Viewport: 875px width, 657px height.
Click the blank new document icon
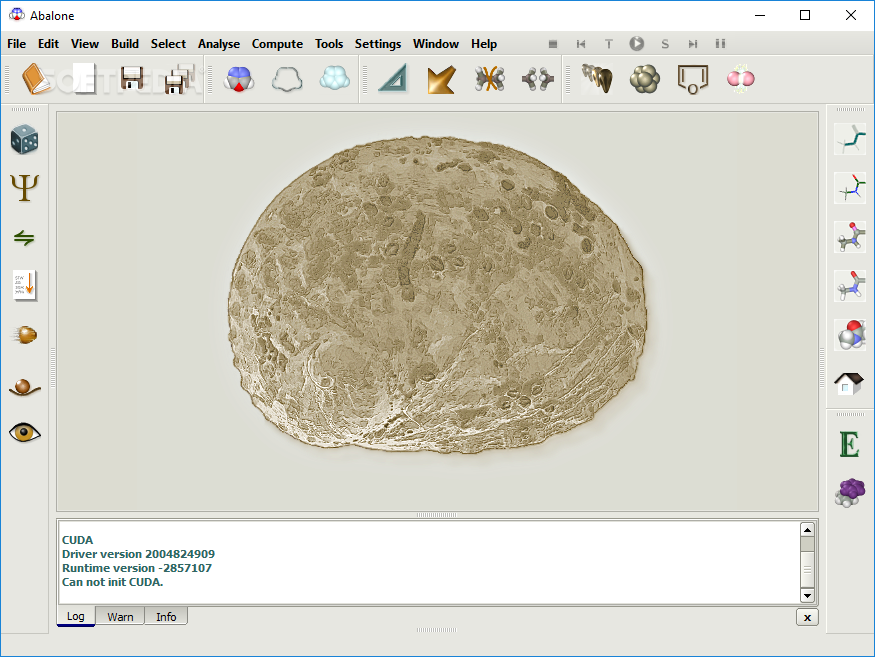point(84,79)
